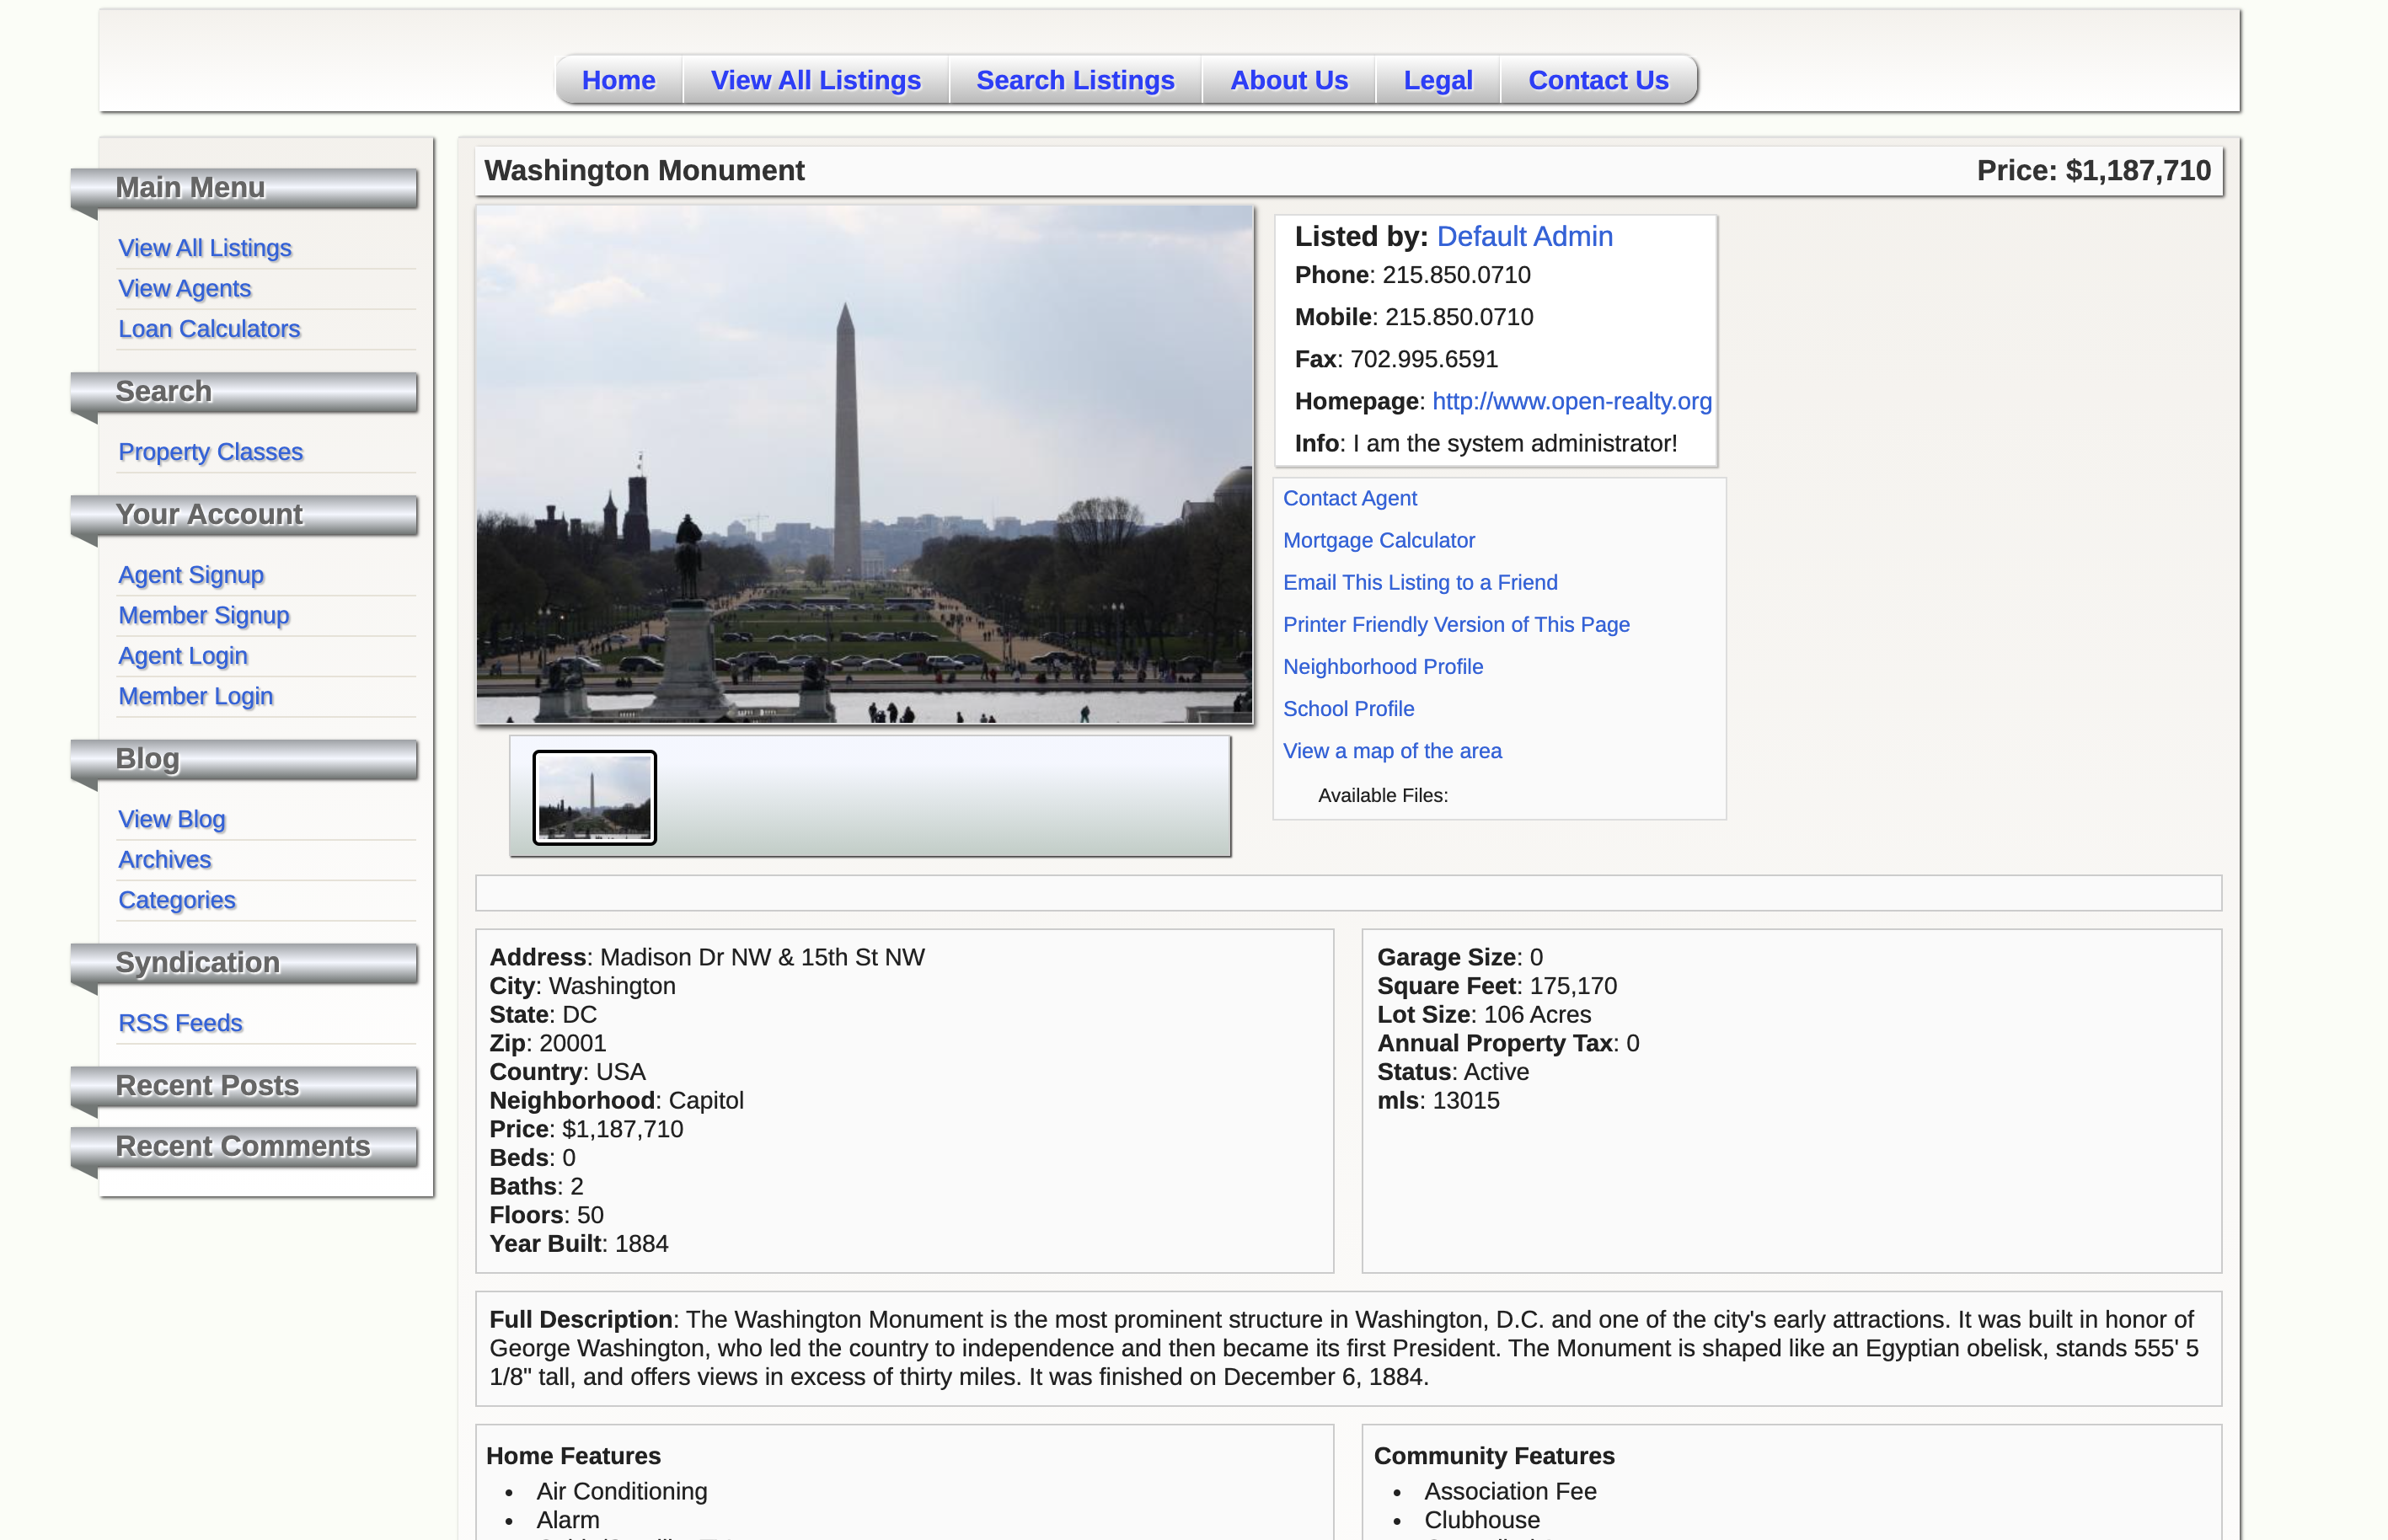Open the Mortgage Calculator

pyautogui.click(x=1379, y=540)
